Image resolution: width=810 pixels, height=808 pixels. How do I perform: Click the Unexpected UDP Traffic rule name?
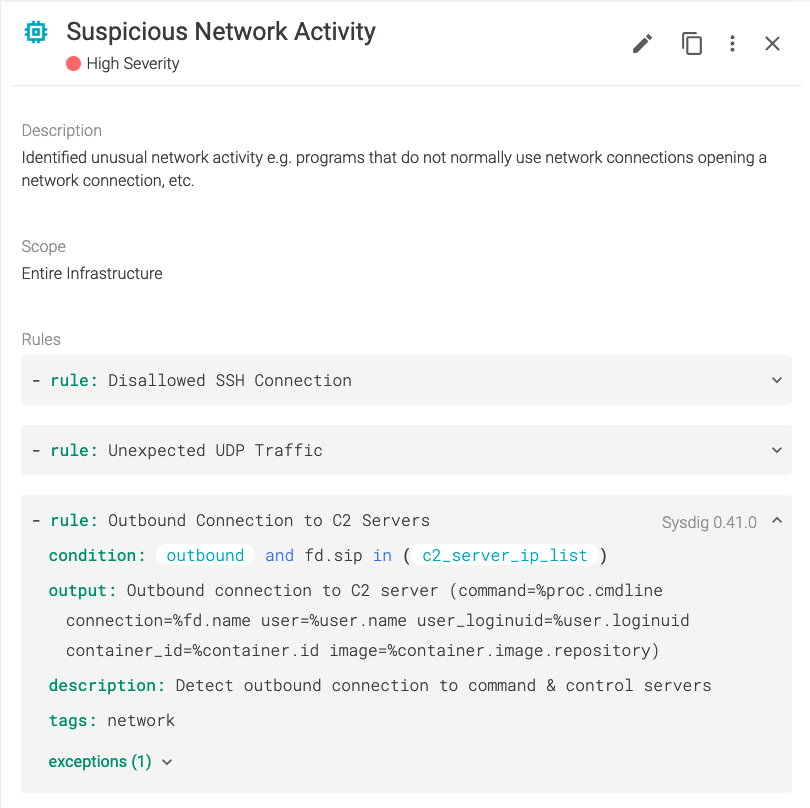(x=215, y=450)
